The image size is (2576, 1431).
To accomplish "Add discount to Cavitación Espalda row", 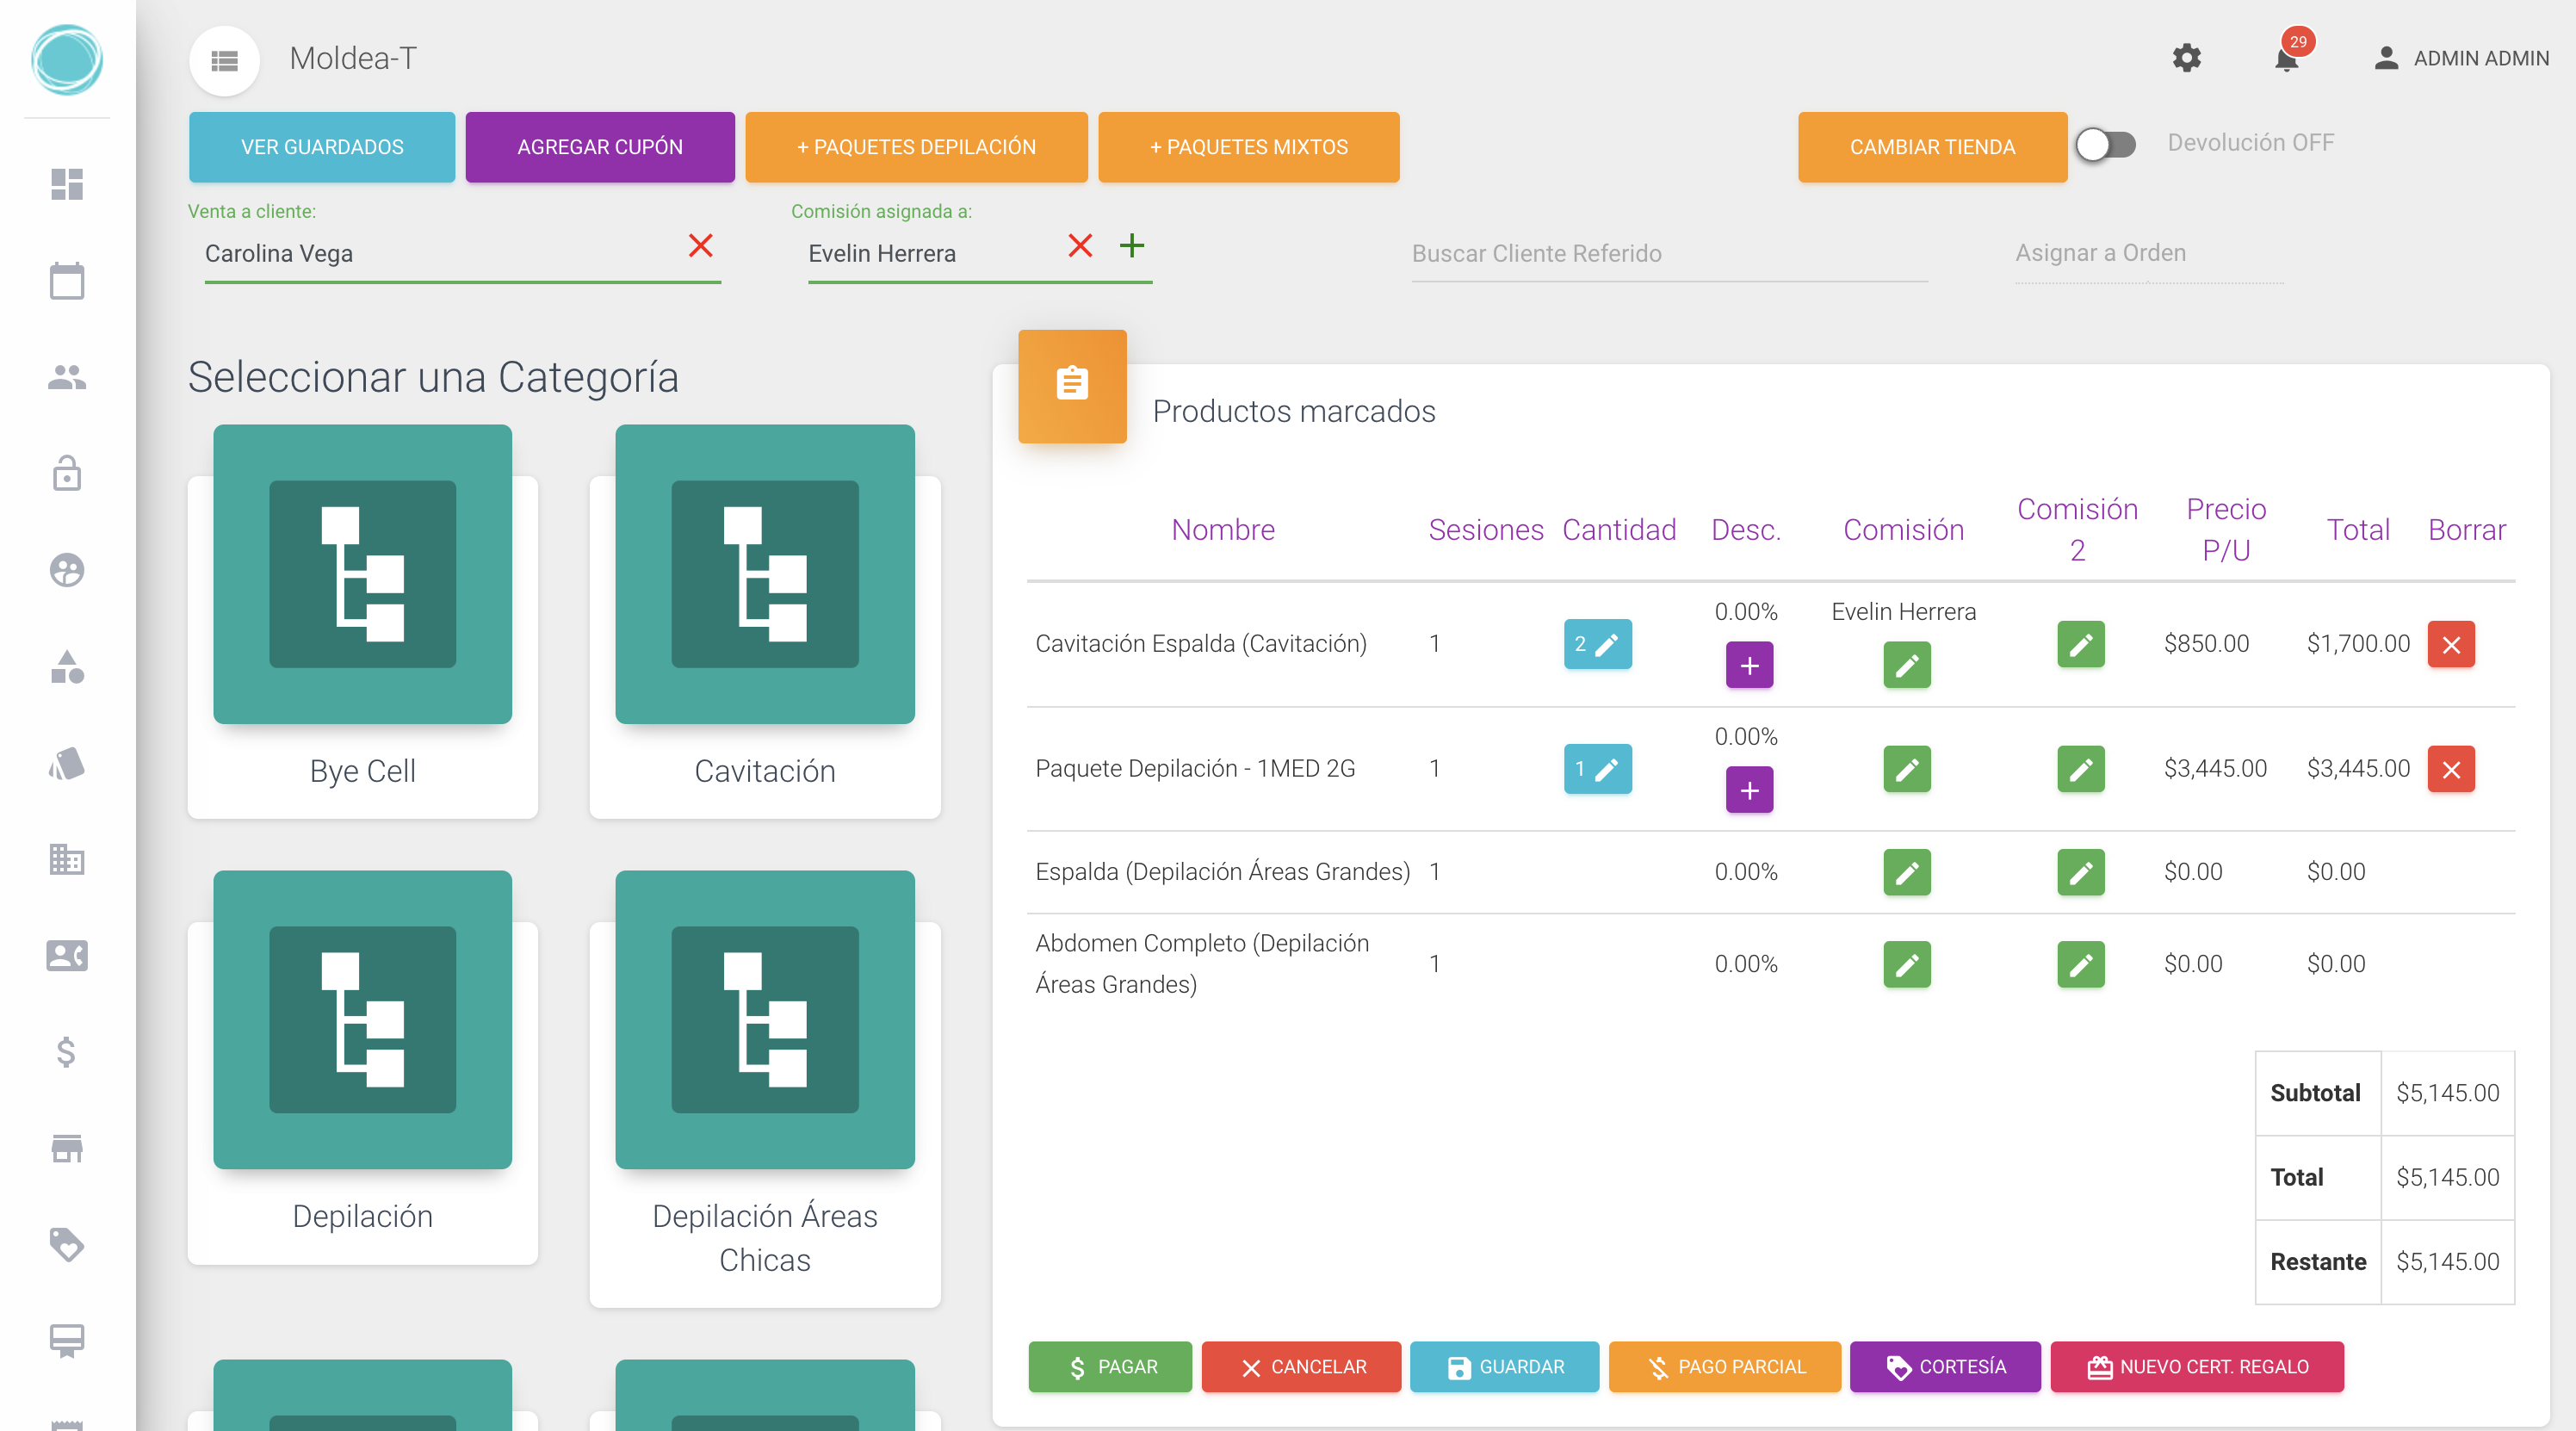I will [x=1749, y=666].
